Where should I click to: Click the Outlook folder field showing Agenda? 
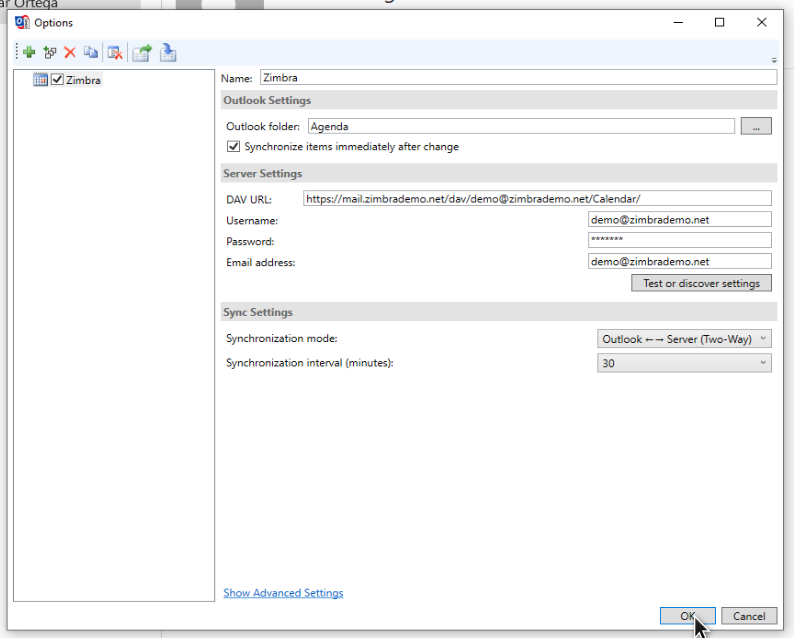point(521,126)
